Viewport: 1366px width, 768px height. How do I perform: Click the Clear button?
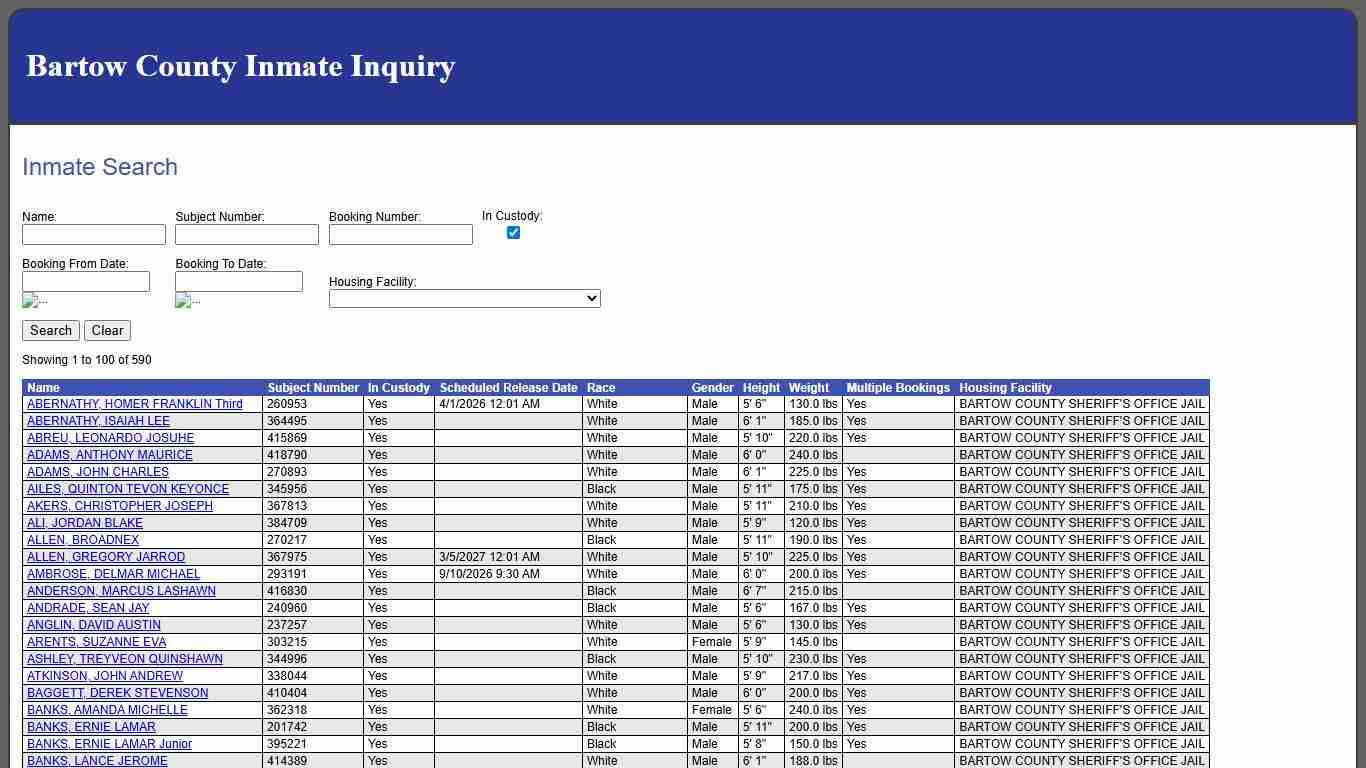coord(107,330)
